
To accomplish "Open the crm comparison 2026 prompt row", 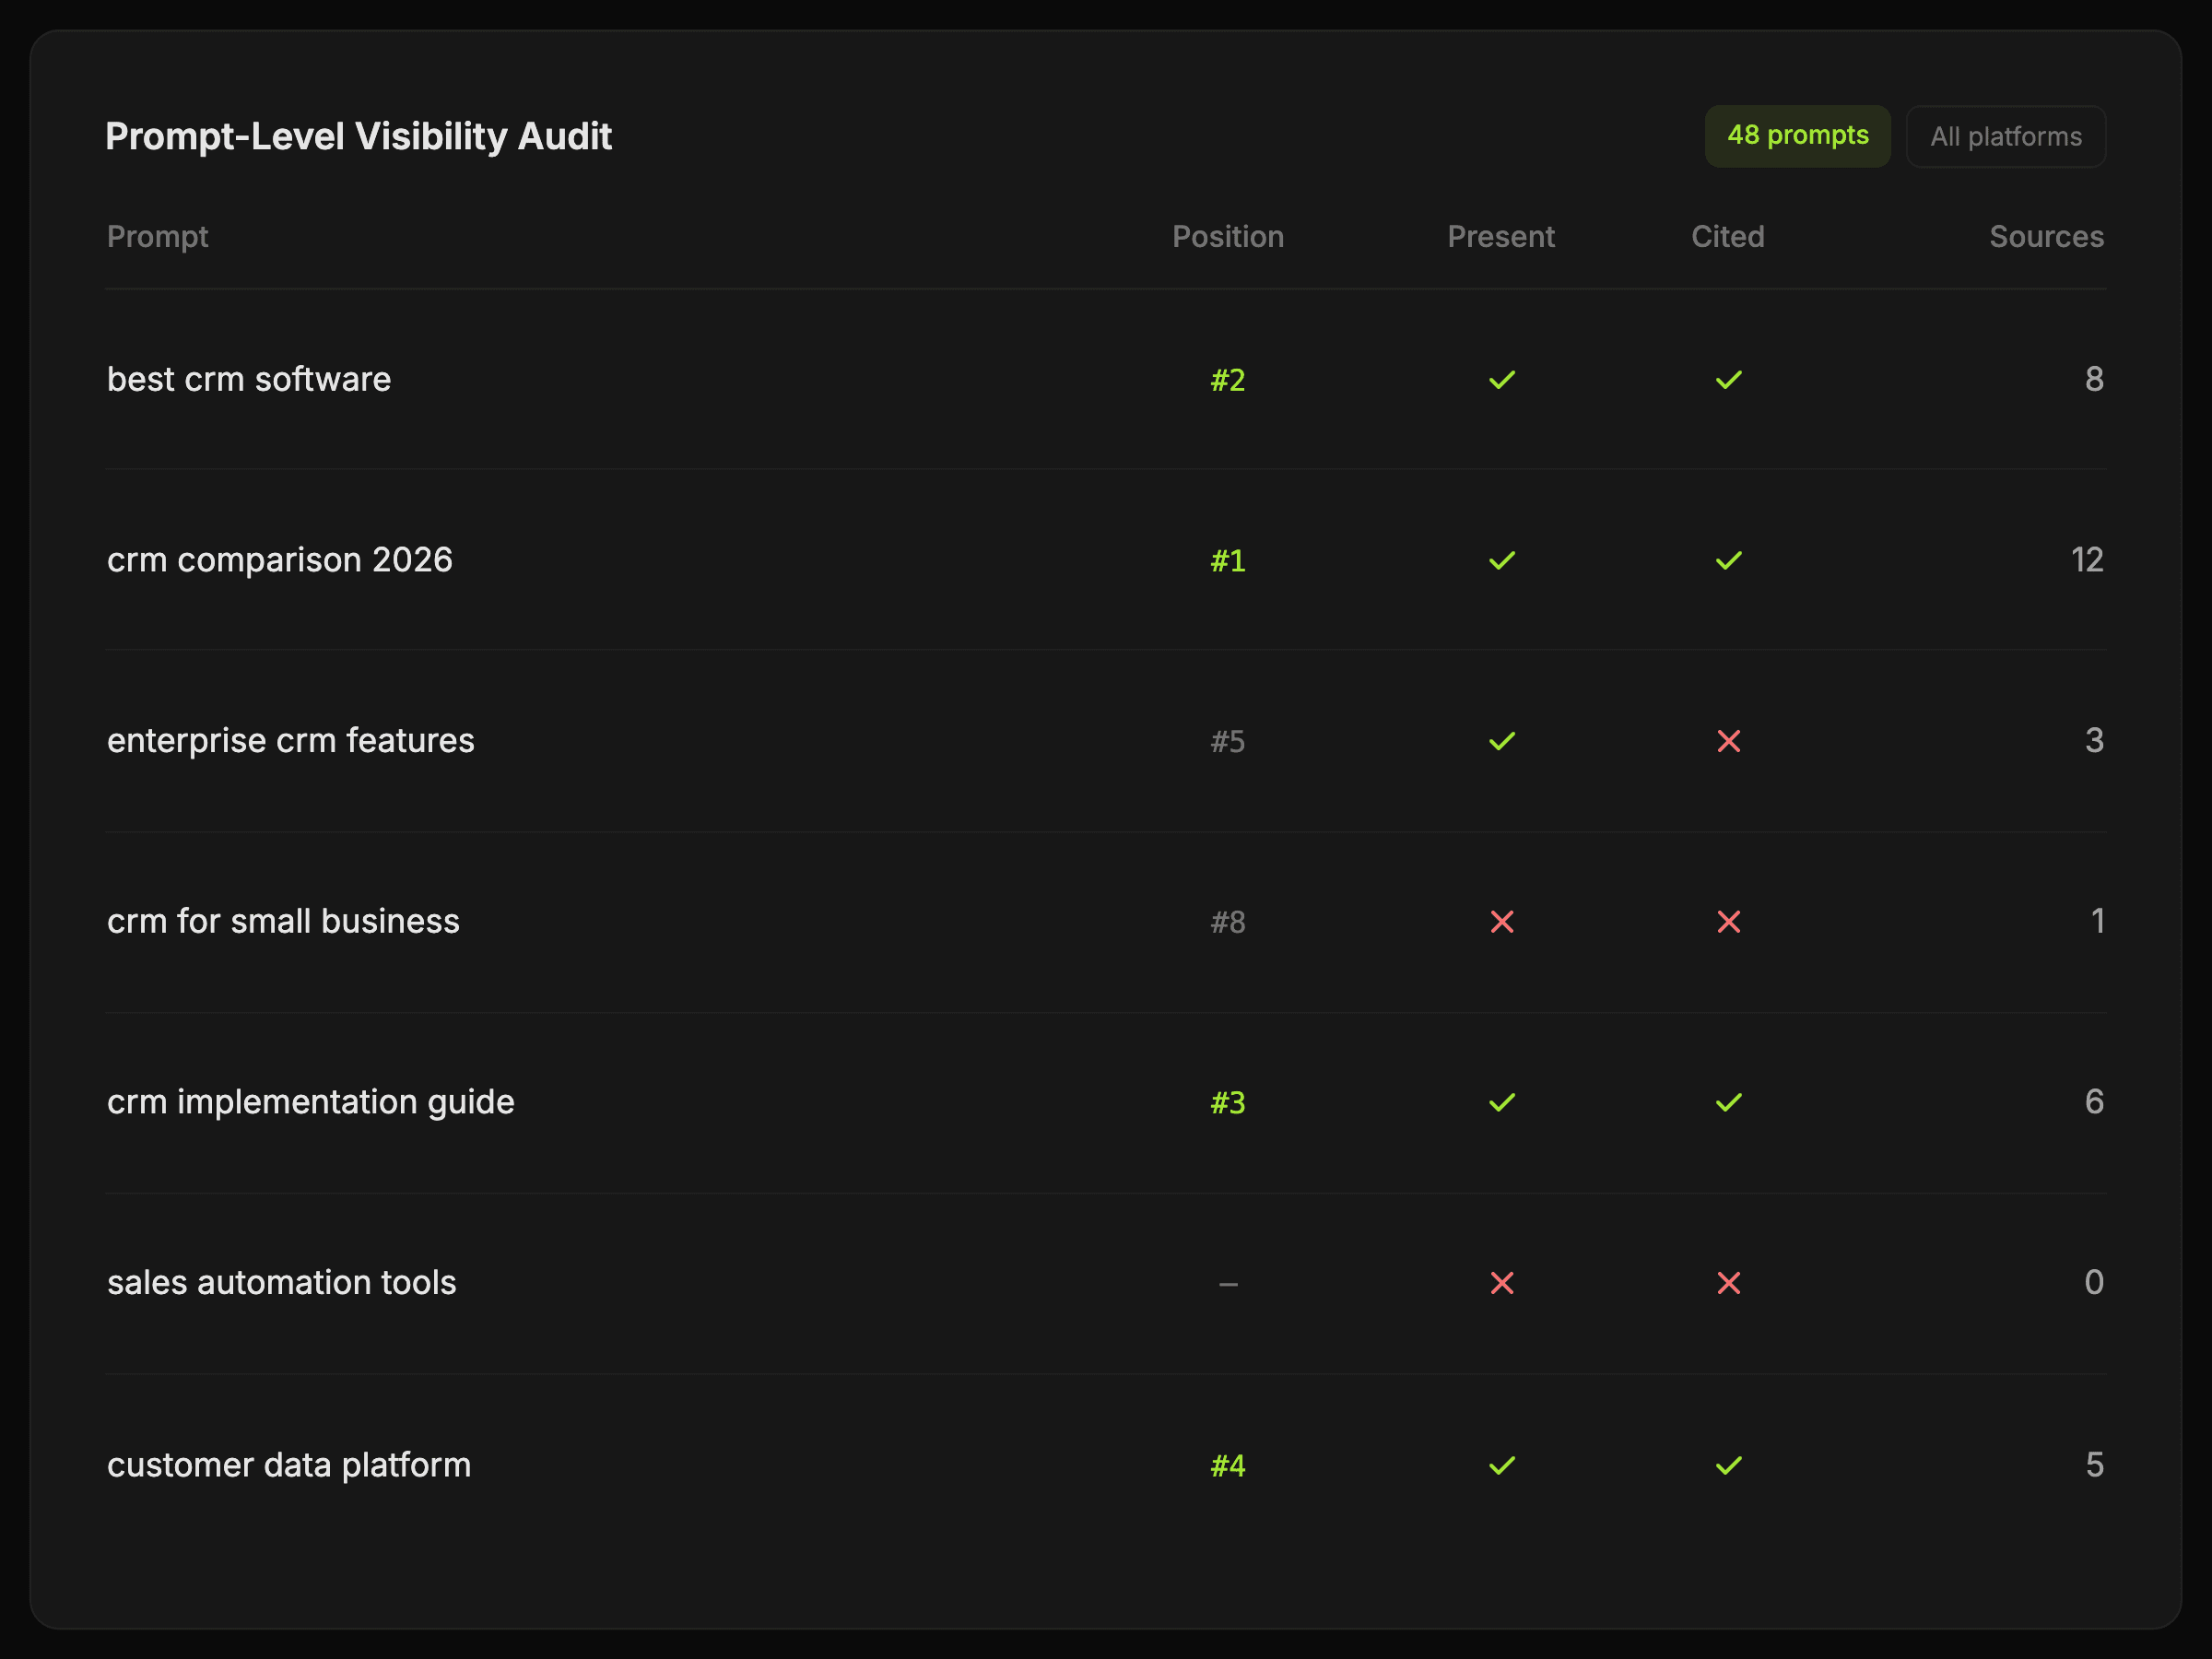I will point(280,560).
